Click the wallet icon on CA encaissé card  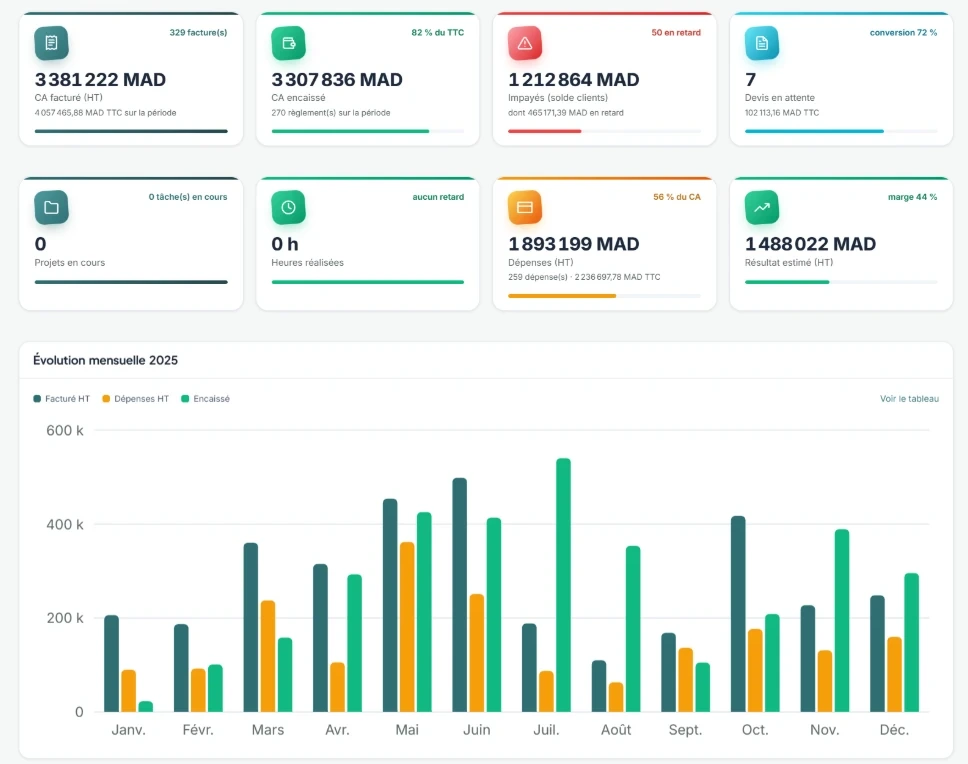pos(288,43)
